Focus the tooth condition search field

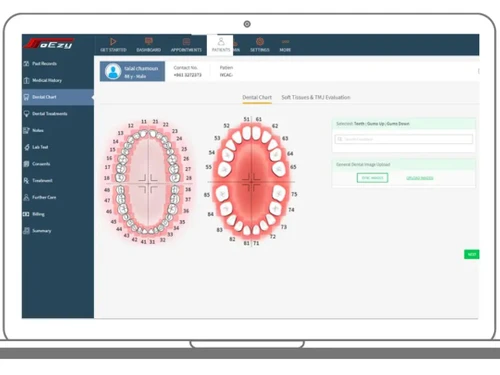coord(404,139)
